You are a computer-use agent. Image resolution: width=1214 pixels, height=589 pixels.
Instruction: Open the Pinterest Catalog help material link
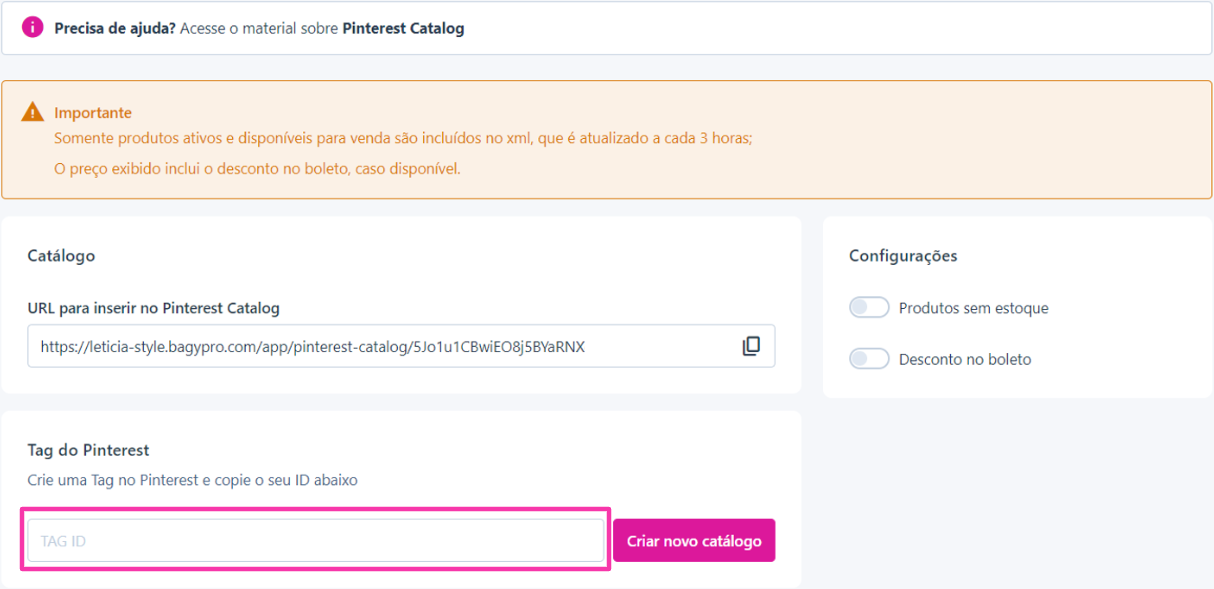pos(403,28)
